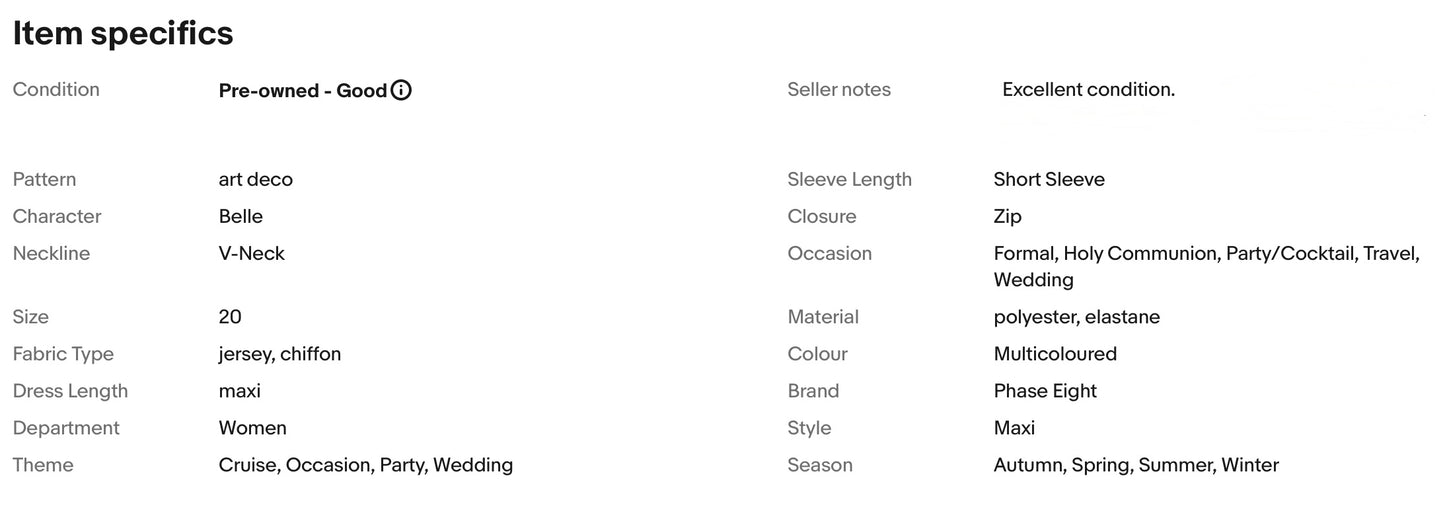Click the size value 20

point(230,317)
